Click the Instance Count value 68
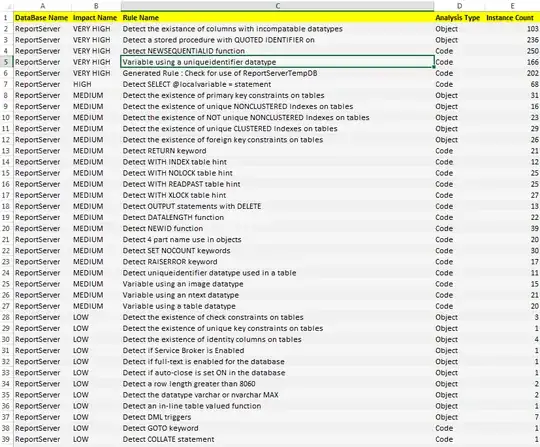The width and height of the screenshot is (540, 447). (x=512, y=84)
